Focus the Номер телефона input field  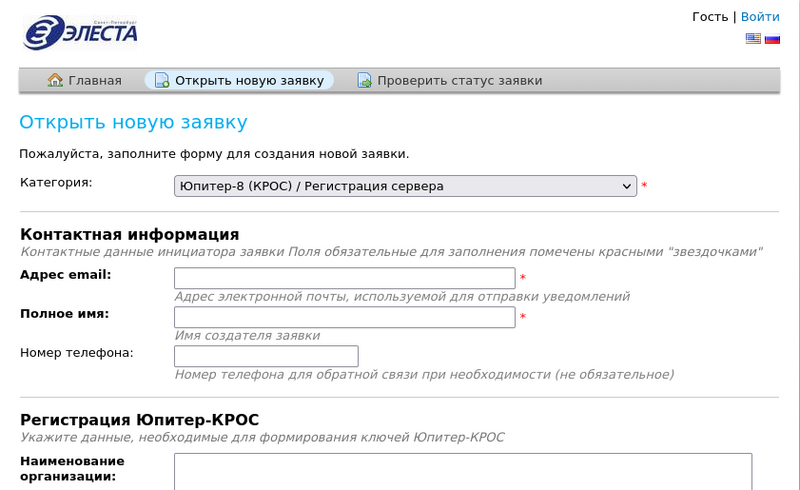point(266,356)
